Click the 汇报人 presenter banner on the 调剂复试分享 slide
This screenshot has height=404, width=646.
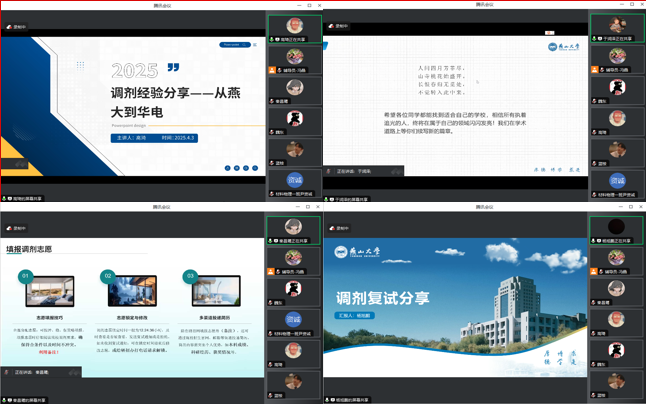pyautogui.click(x=354, y=315)
